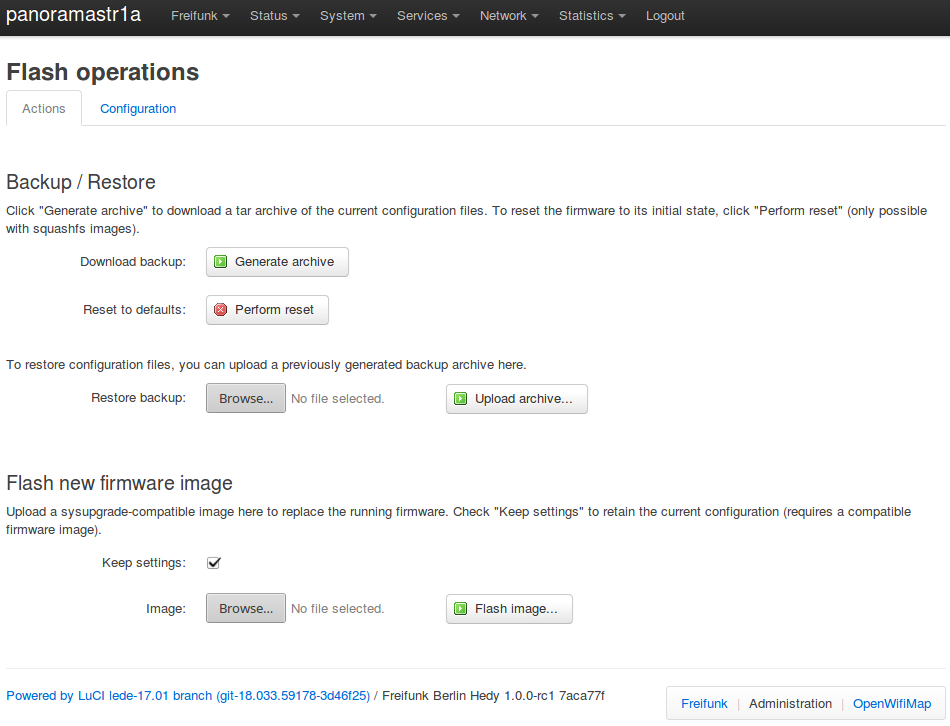Toggle the Keep settings checkbox

pyautogui.click(x=213, y=563)
